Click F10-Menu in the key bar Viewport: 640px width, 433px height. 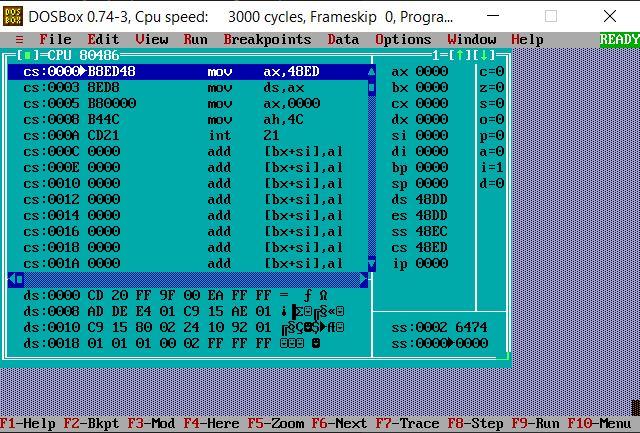tap(599, 424)
